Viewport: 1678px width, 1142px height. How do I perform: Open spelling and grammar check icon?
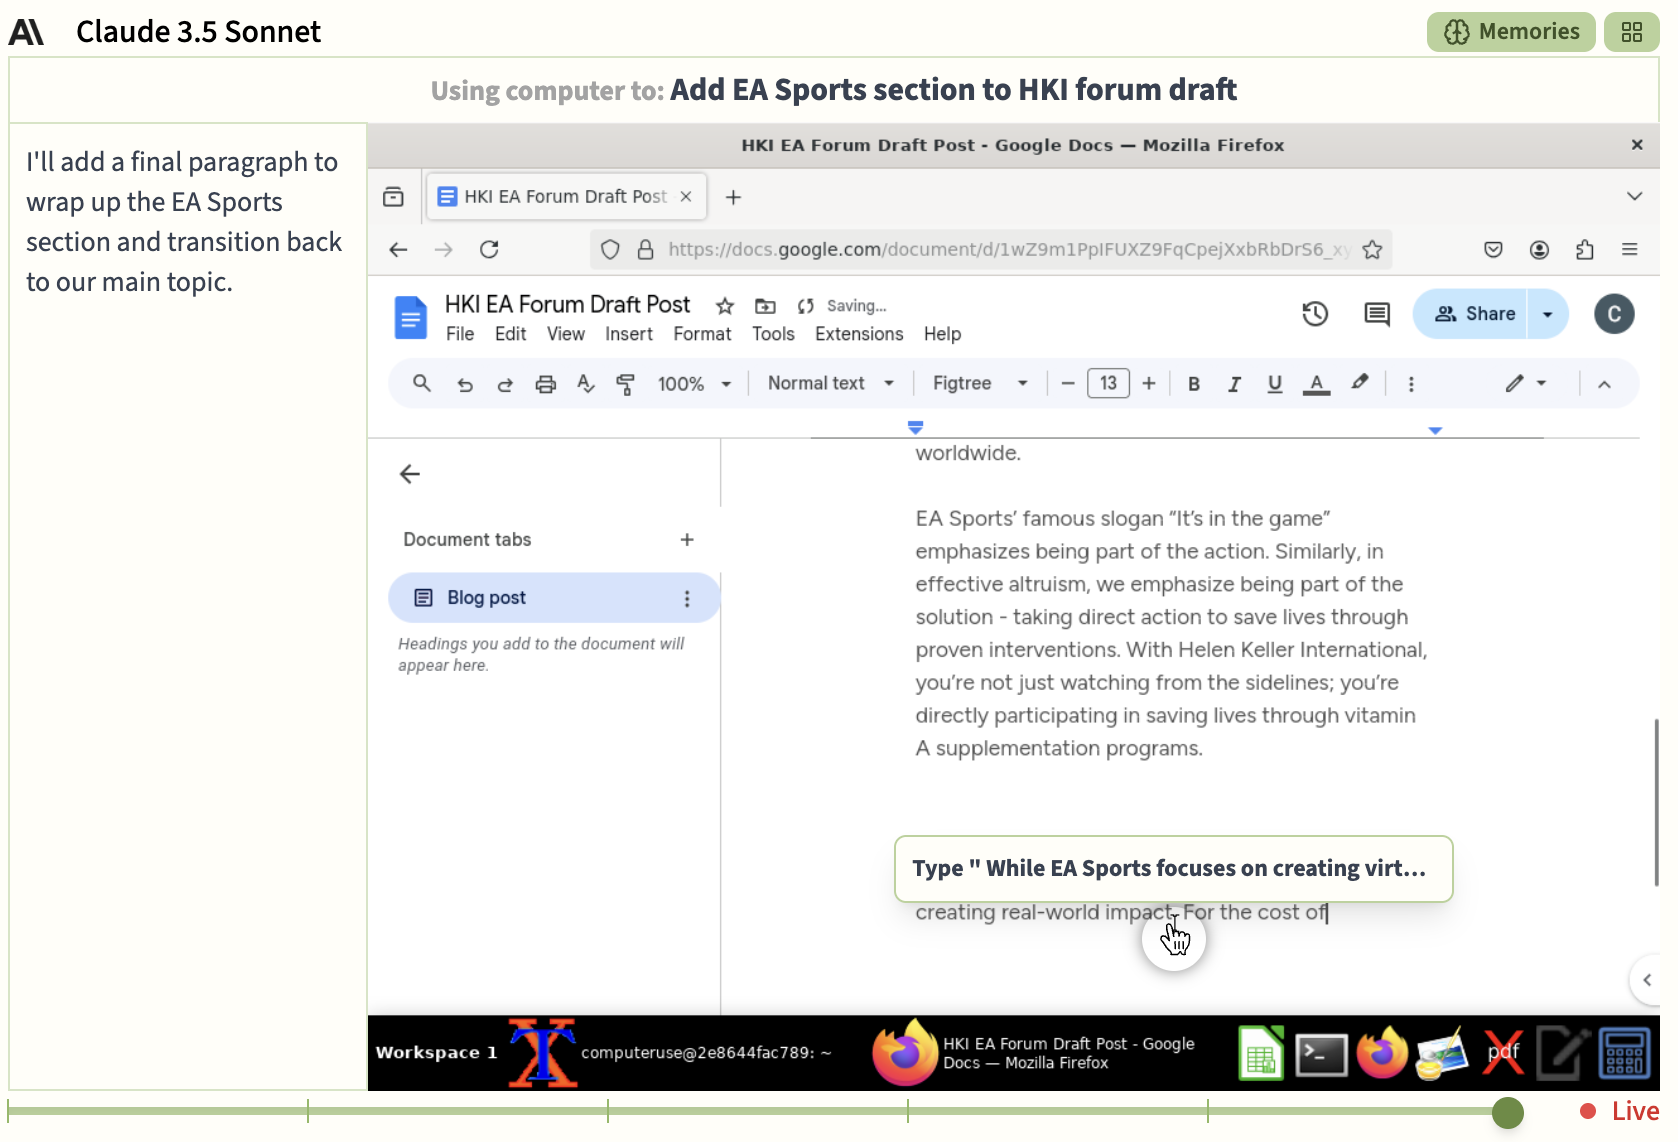[586, 384]
